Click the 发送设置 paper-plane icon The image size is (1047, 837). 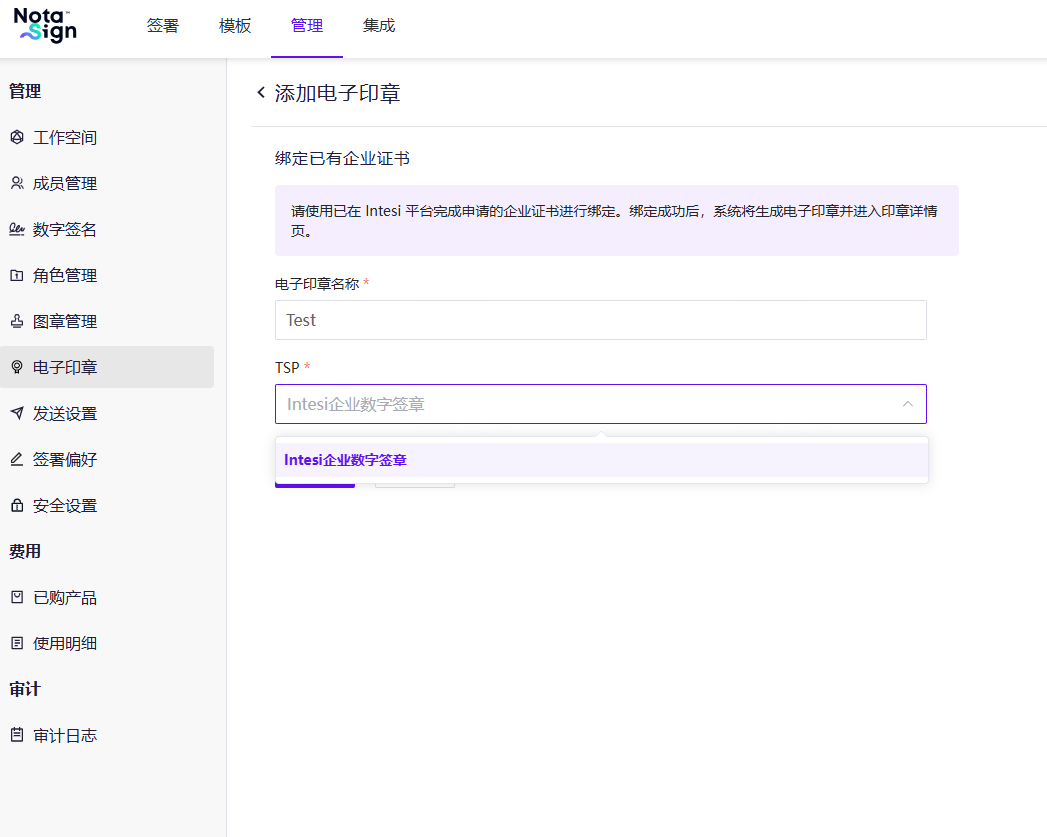[x=17, y=413]
